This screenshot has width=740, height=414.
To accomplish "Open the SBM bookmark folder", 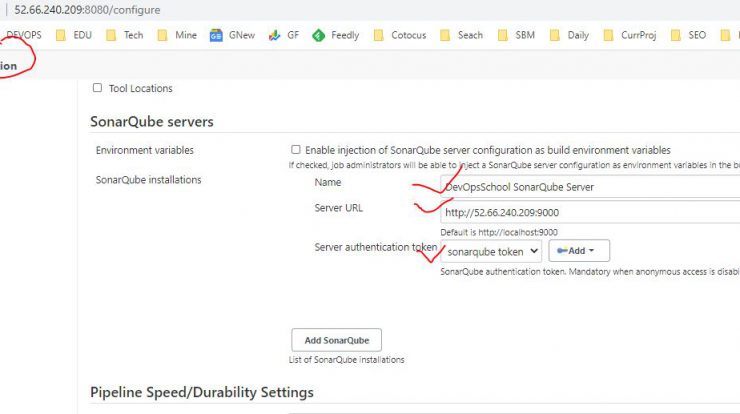I will point(516,35).
